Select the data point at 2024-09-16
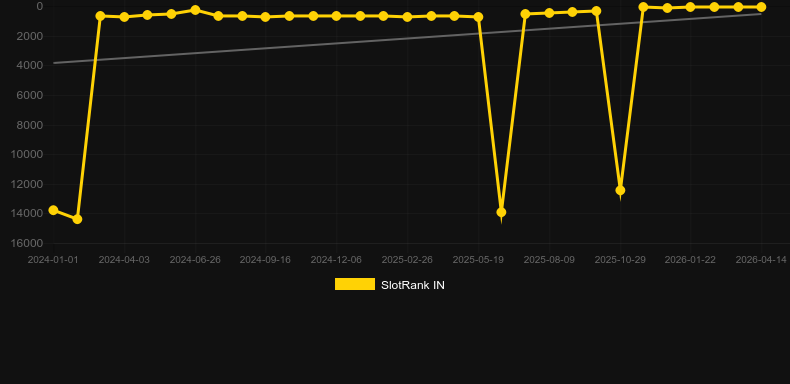790x384 pixels. tap(266, 17)
